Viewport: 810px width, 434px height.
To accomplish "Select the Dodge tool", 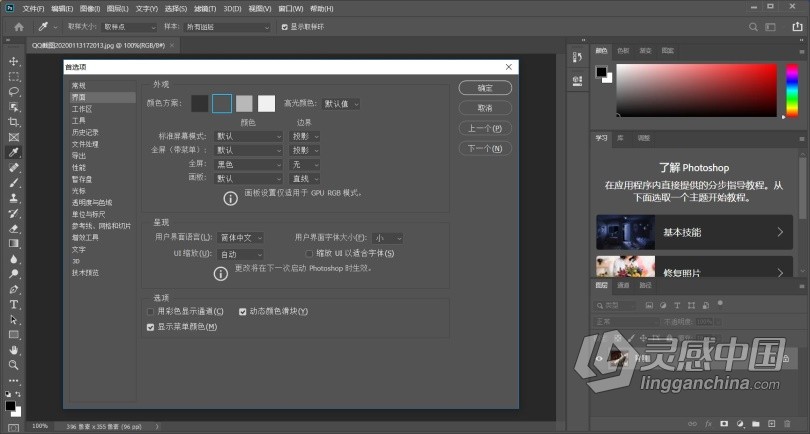I will click(14, 274).
